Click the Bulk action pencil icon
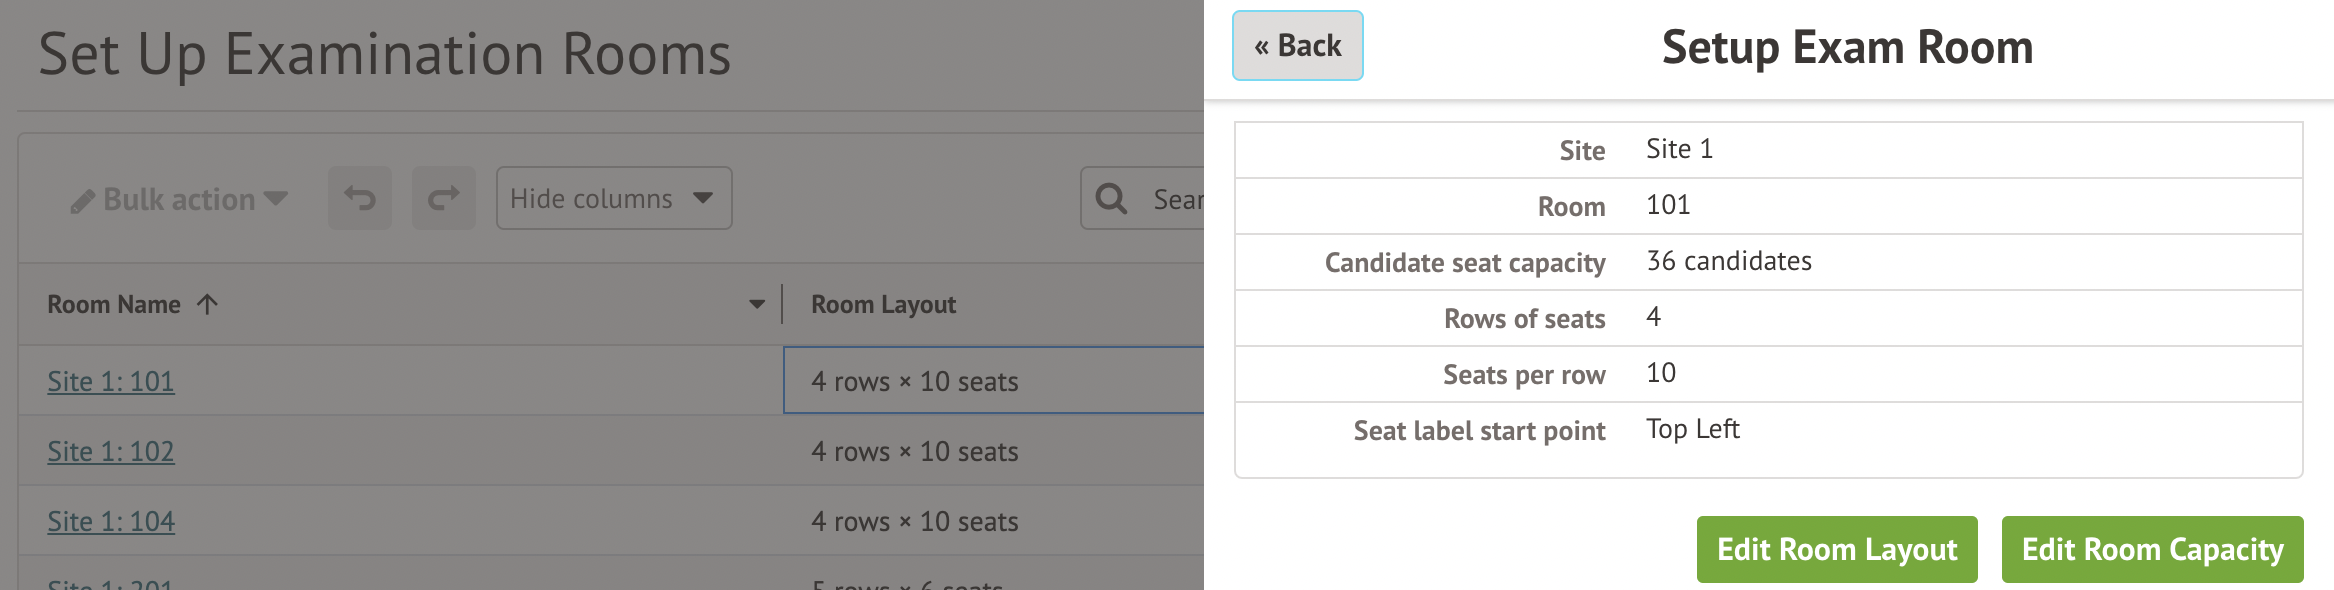2334x590 pixels. pos(82,201)
